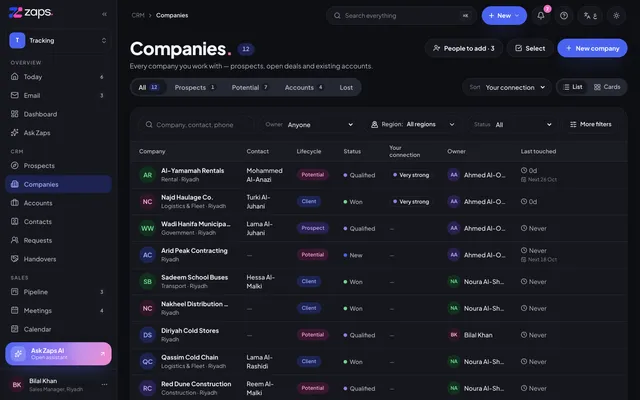Open the Owner Anyone dropdown
The height and width of the screenshot is (400, 640).
[309, 124]
